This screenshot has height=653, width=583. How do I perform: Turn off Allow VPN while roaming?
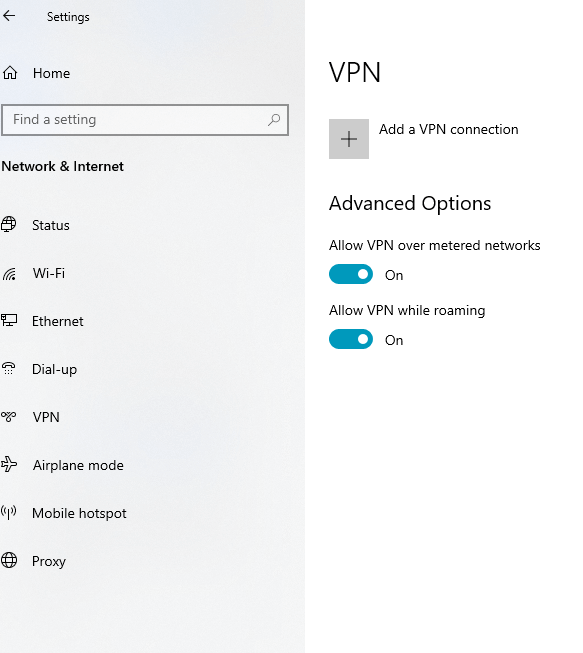point(351,339)
